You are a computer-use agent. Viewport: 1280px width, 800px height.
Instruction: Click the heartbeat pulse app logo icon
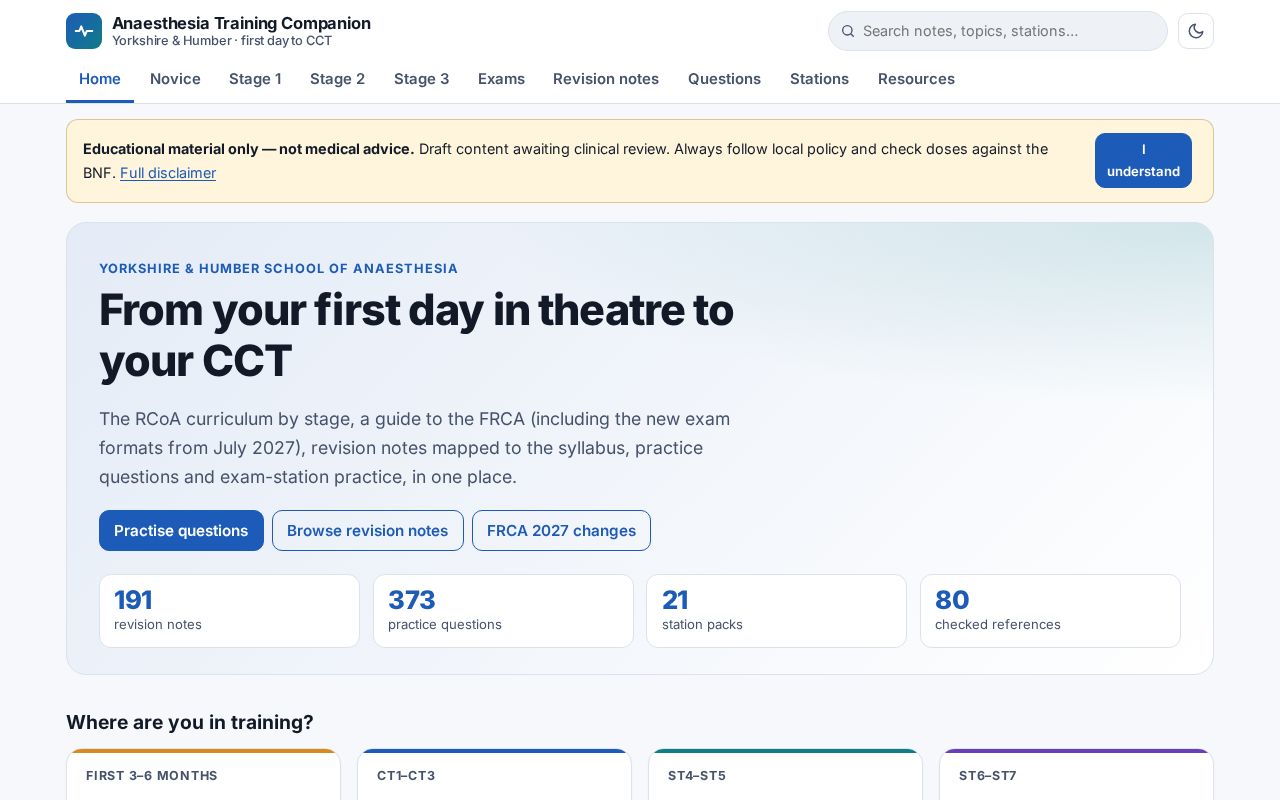coord(84,31)
